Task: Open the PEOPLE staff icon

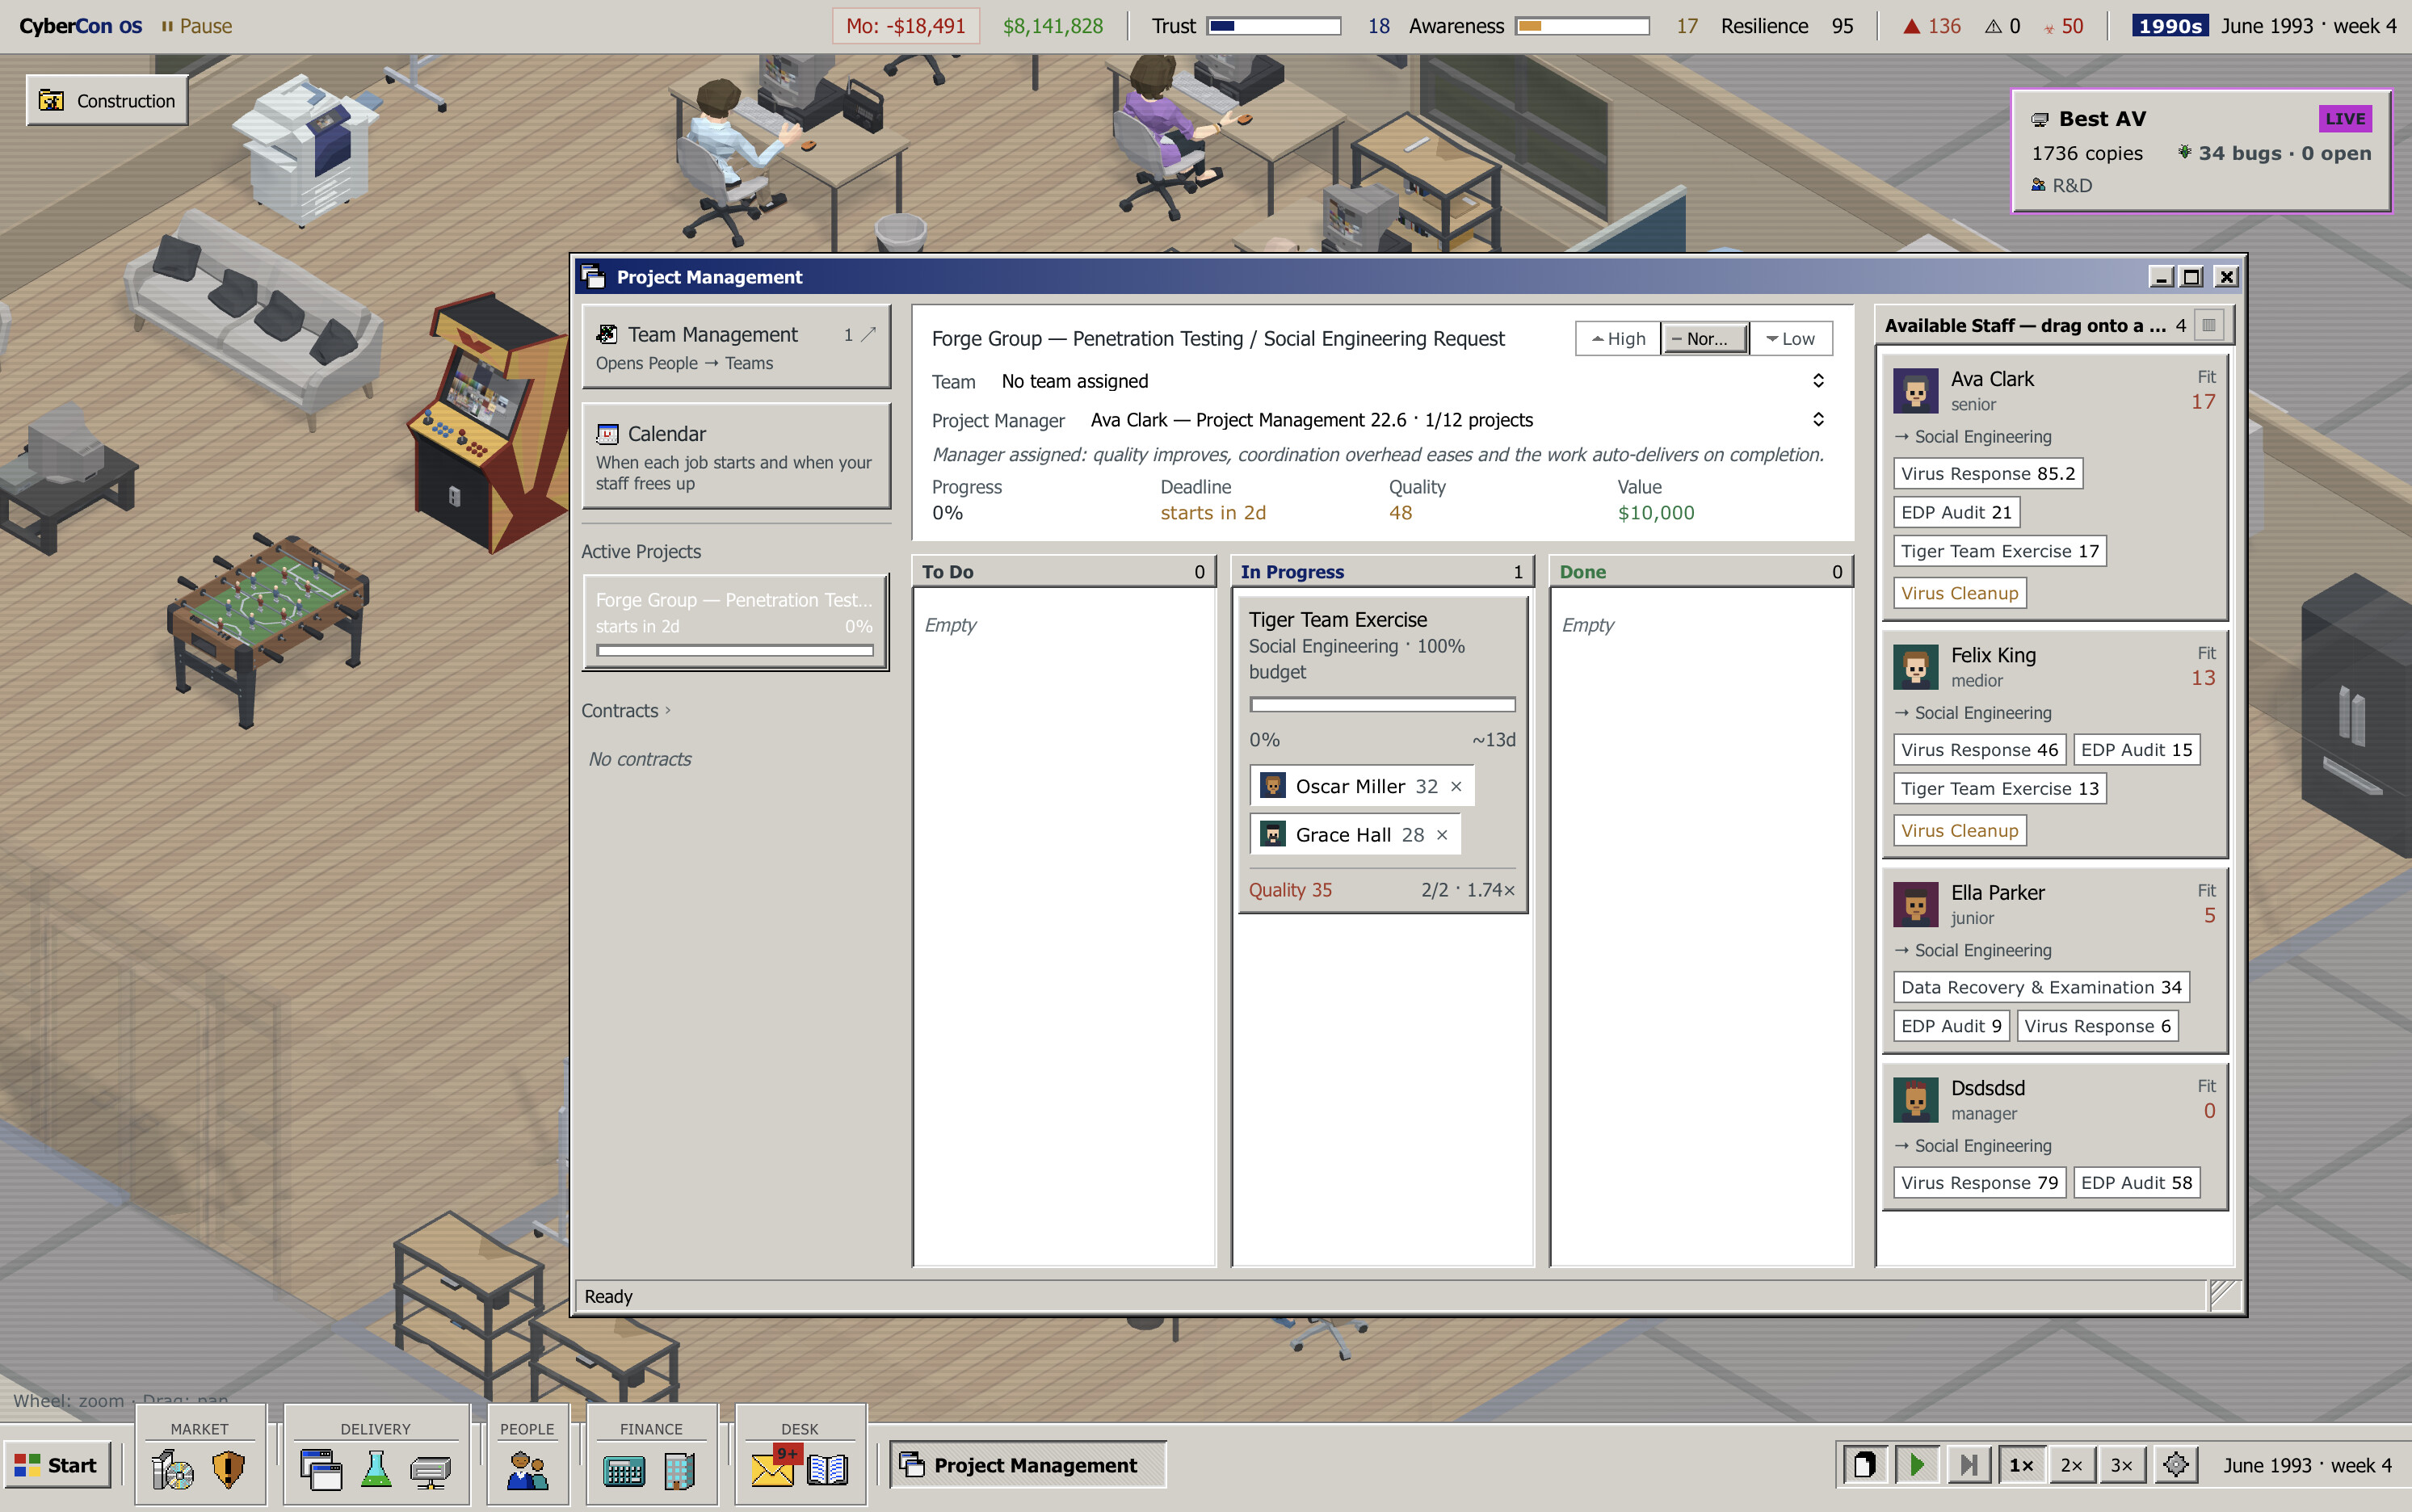Action: tap(527, 1469)
